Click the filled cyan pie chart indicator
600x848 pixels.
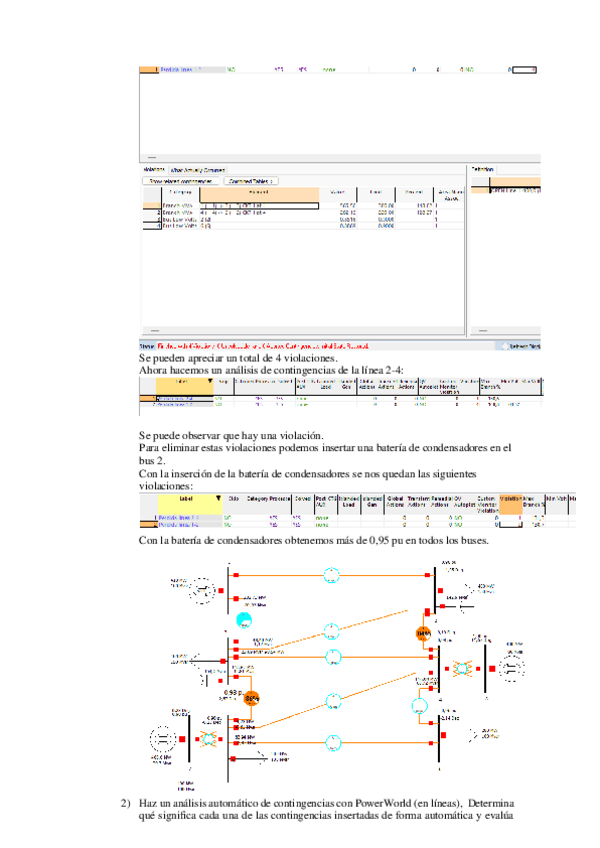[x=242, y=620]
